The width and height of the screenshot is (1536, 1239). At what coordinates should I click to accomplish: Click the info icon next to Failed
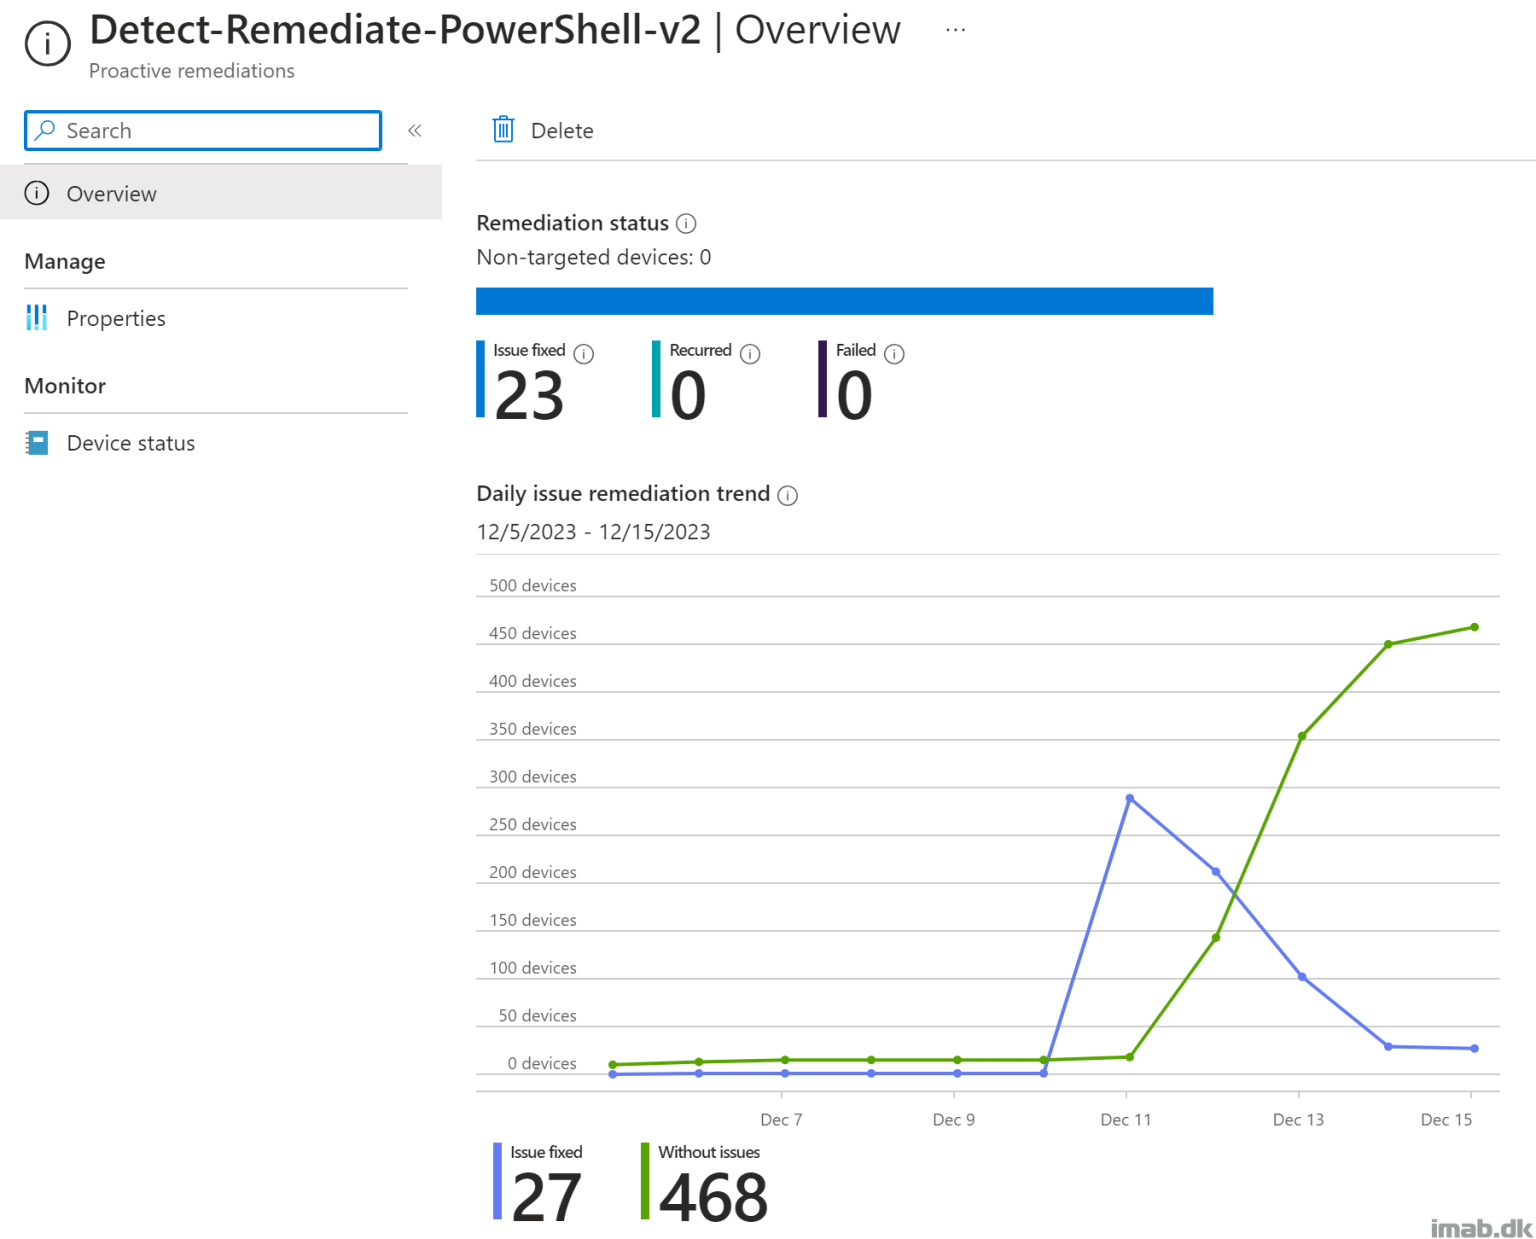click(893, 353)
